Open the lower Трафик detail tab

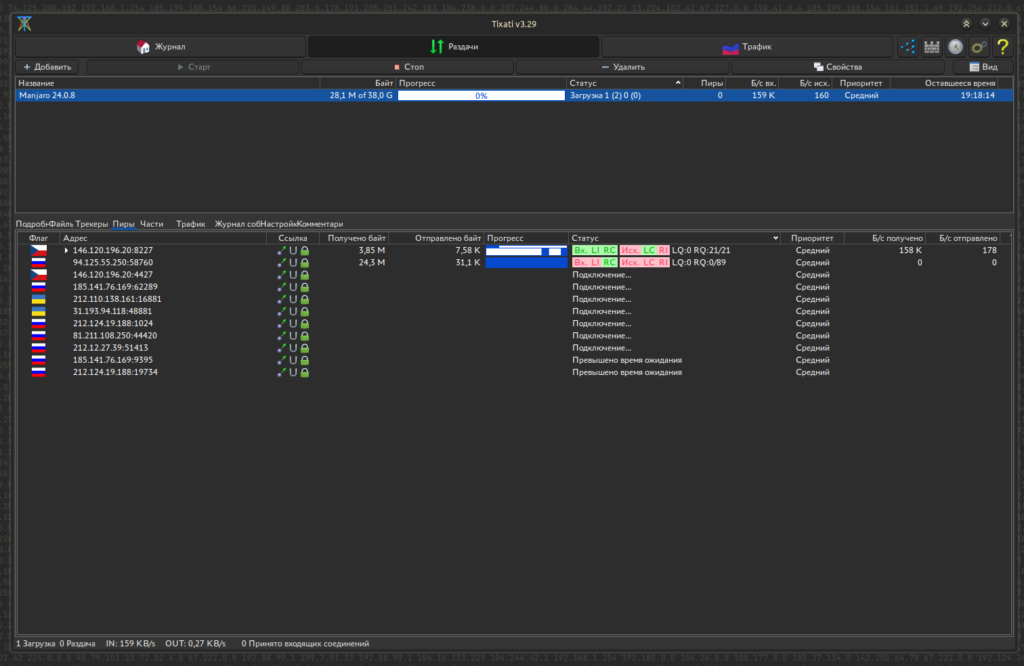point(191,224)
